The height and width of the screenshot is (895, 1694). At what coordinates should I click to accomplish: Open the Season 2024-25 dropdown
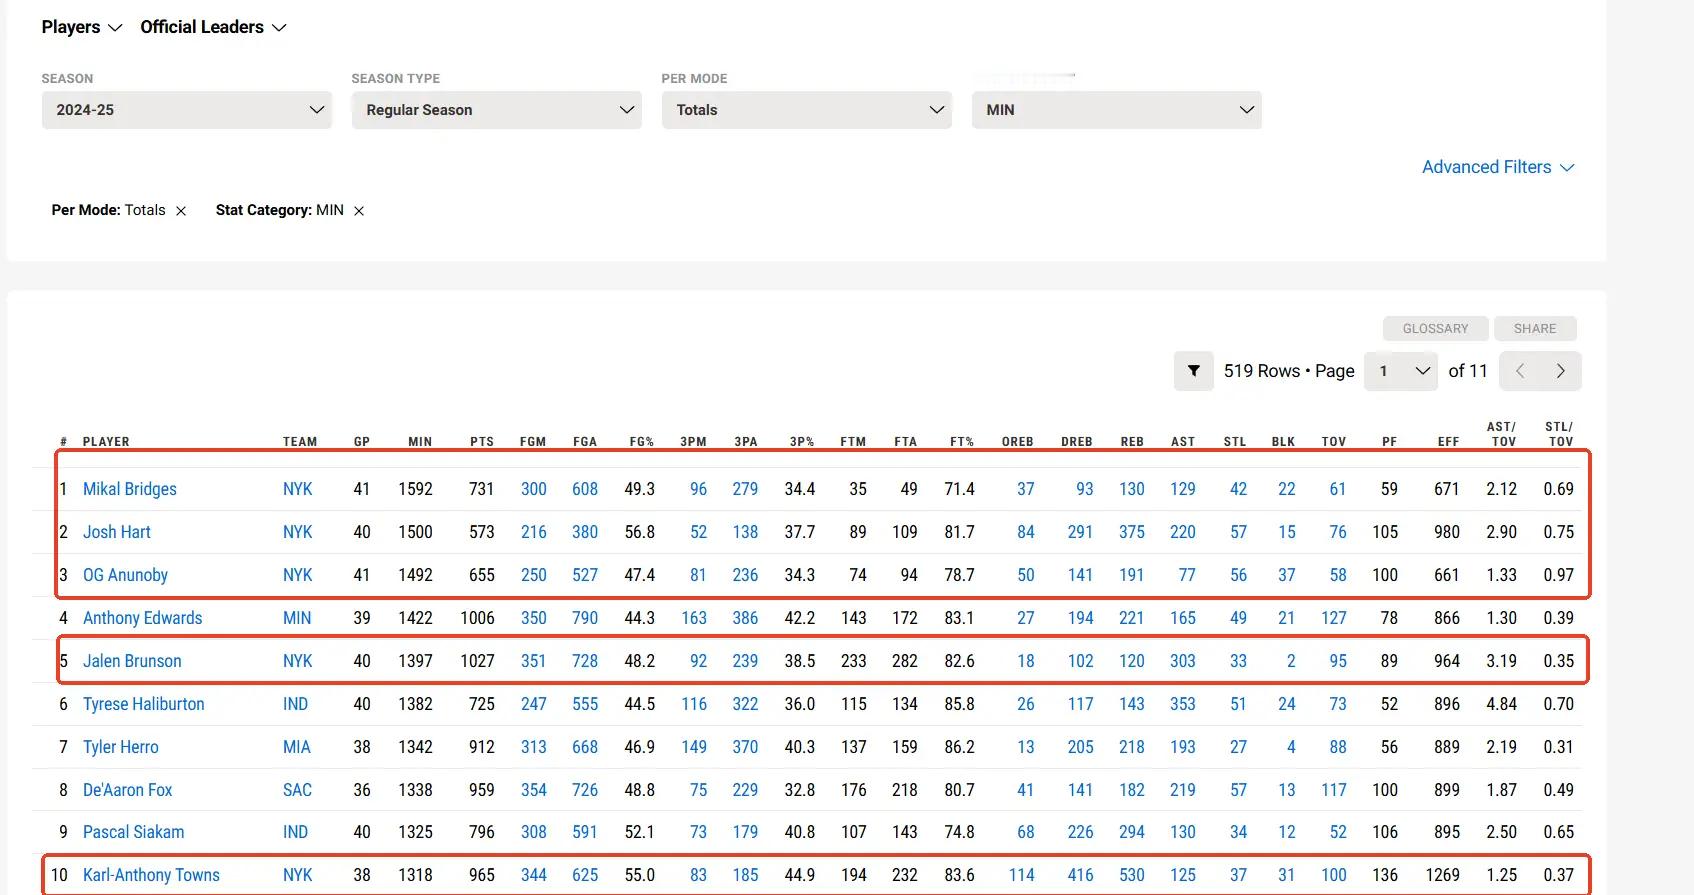[187, 110]
